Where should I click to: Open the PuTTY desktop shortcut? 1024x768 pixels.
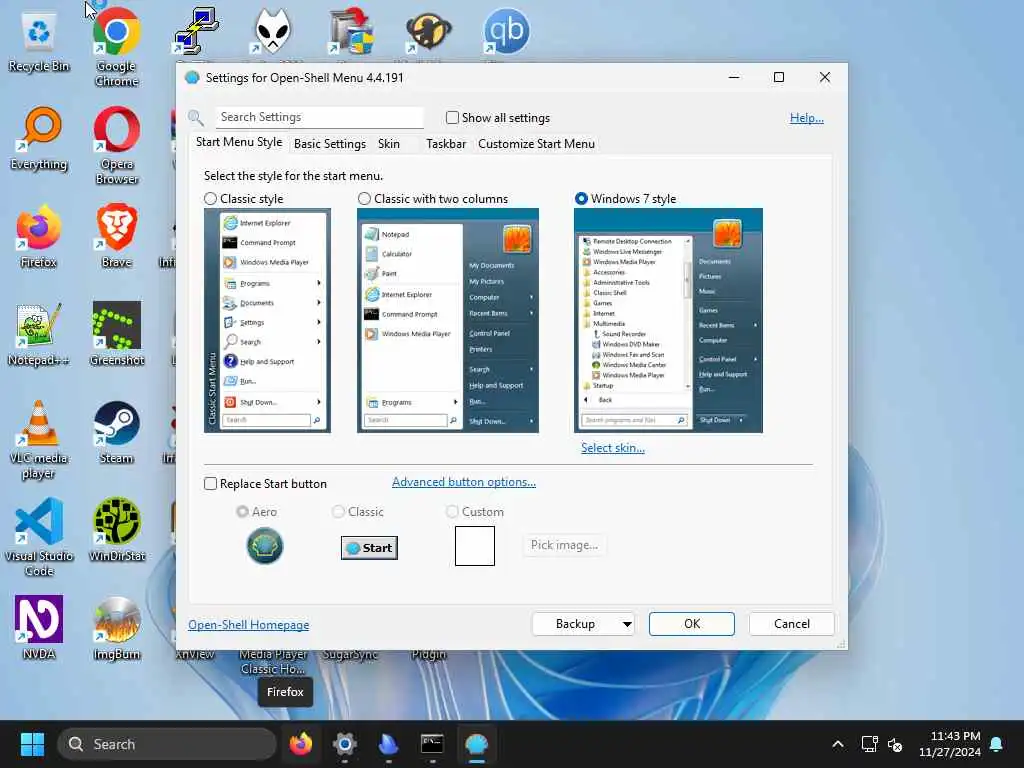[196, 31]
